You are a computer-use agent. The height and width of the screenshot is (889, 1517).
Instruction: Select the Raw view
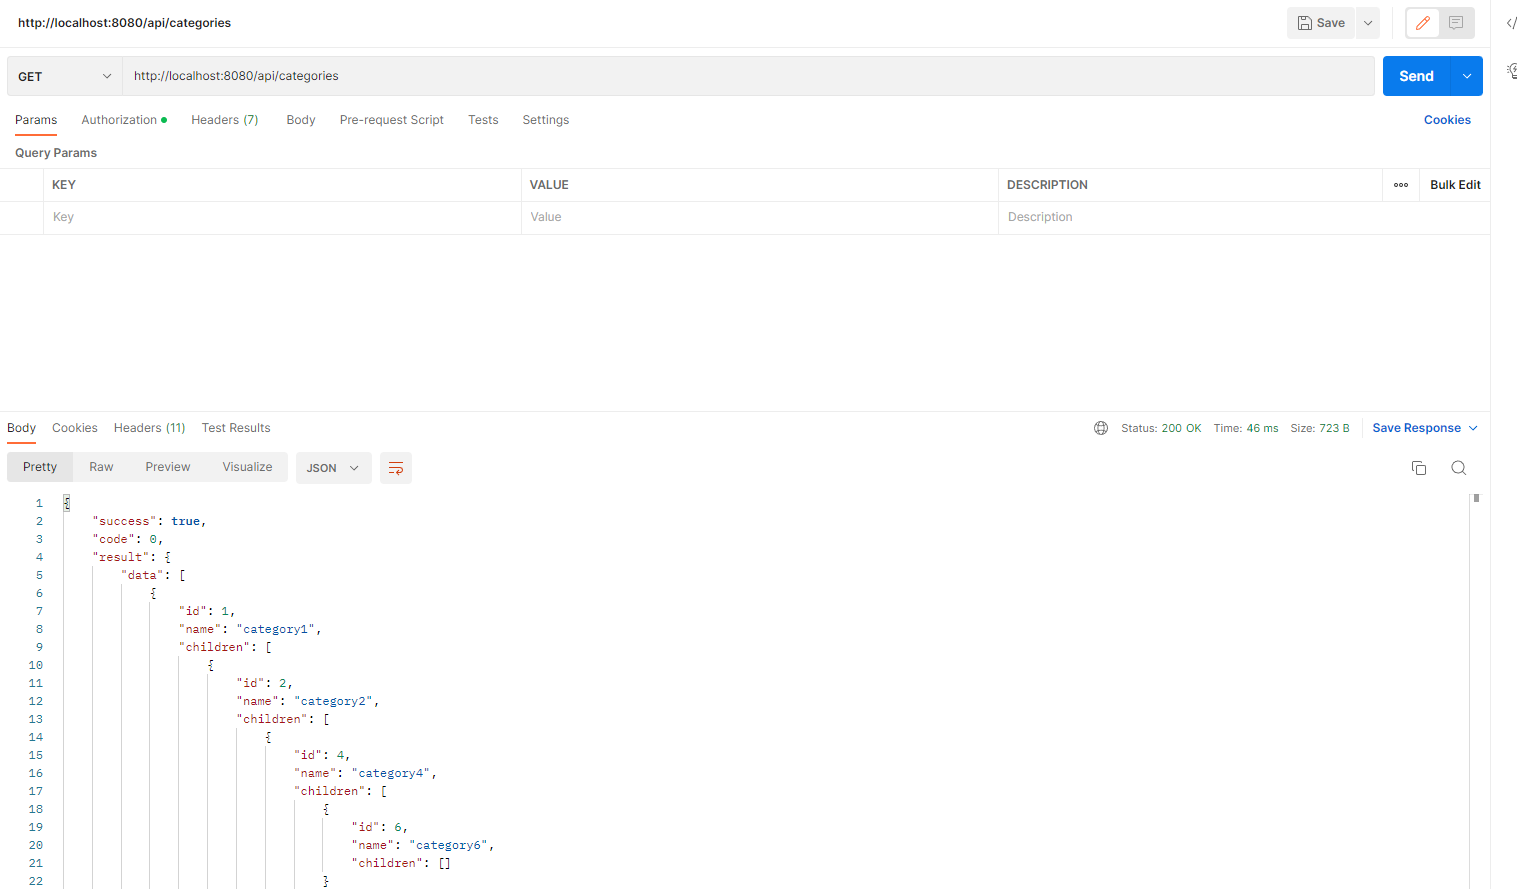(x=101, y=467)
